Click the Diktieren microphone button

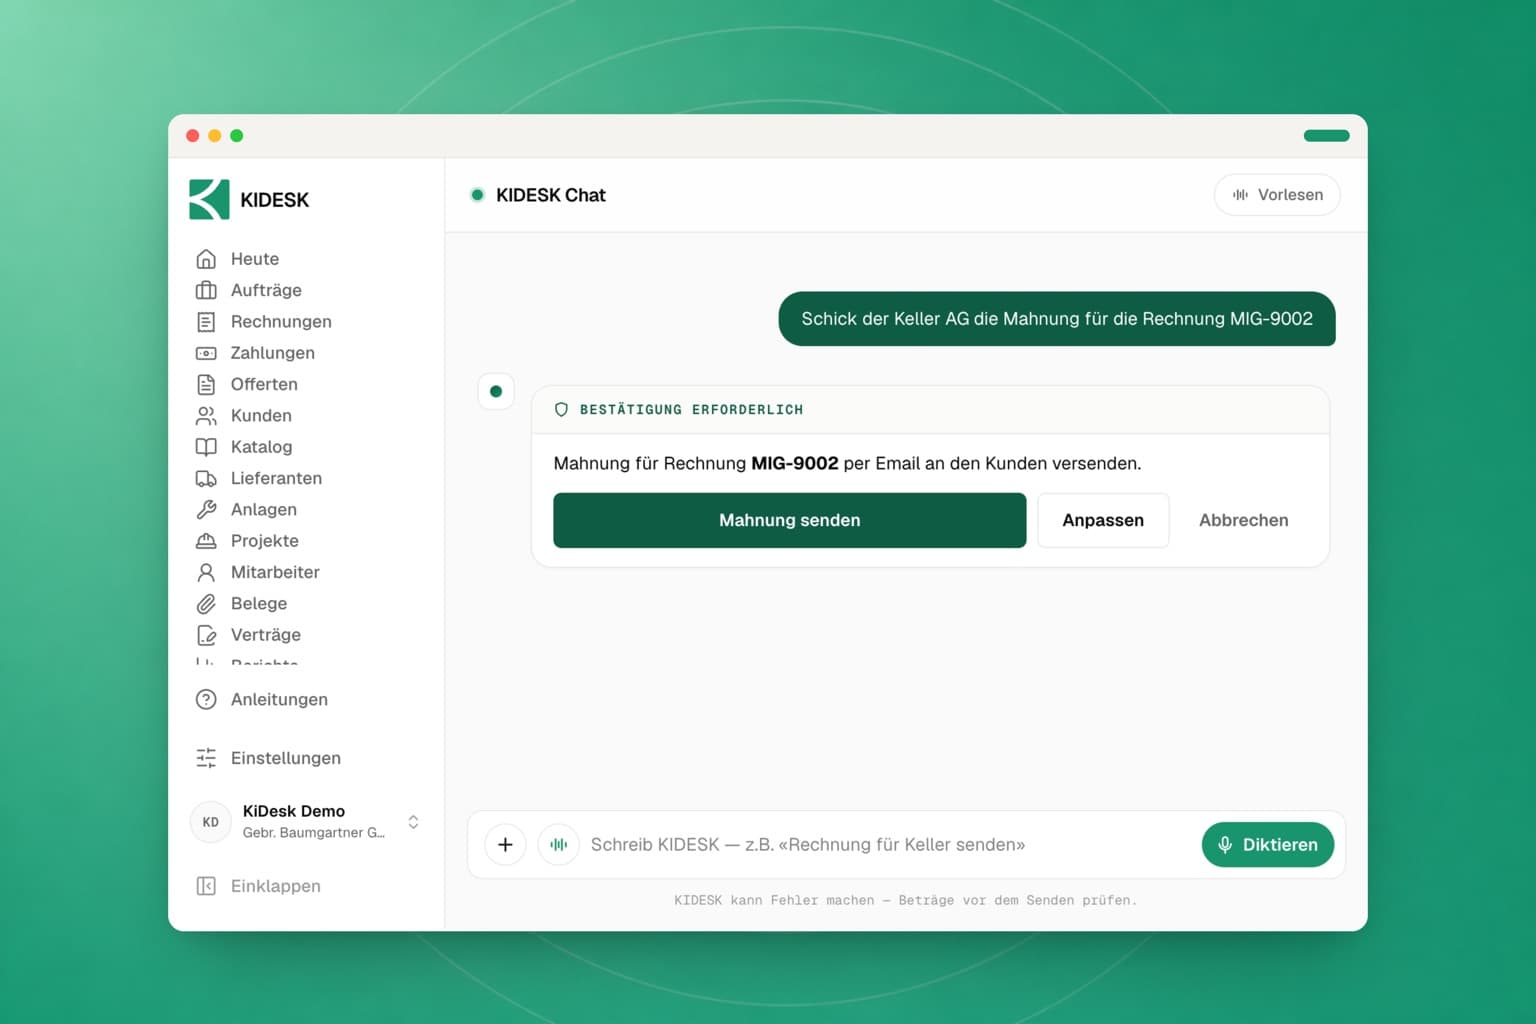1268,845
